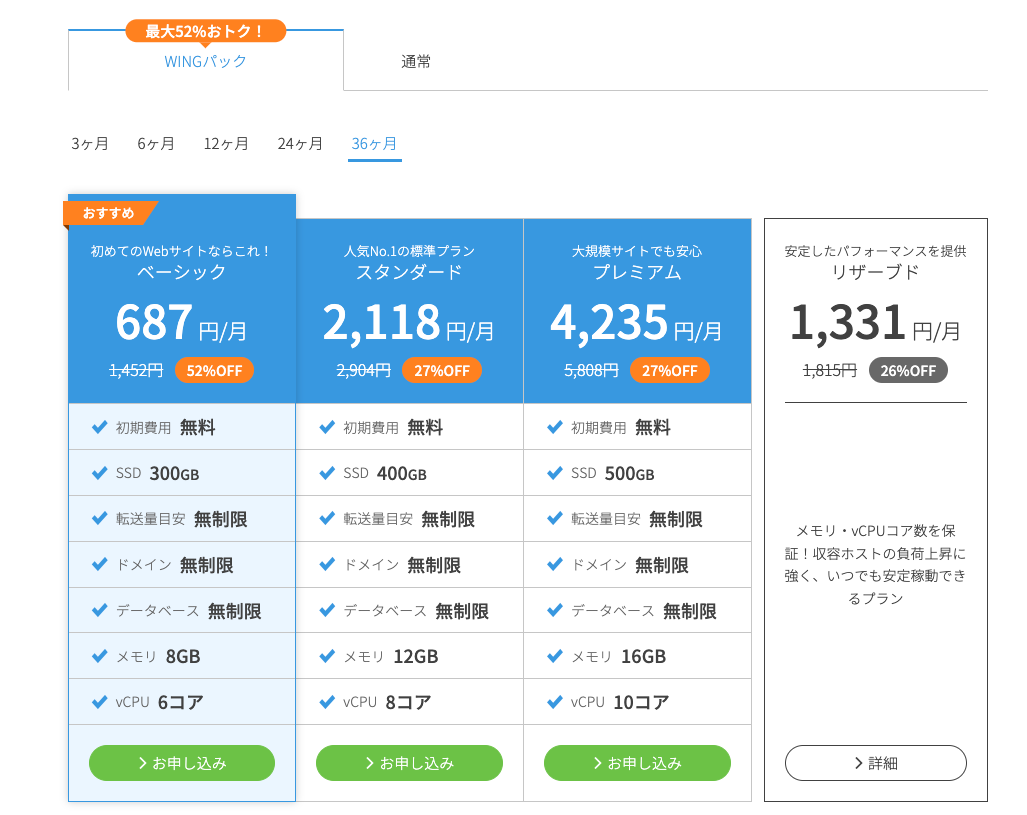Viewport: 1027px width, 815px height.
Task: Open 詳細 for the リザーブド plan
Action: (876, 763)
